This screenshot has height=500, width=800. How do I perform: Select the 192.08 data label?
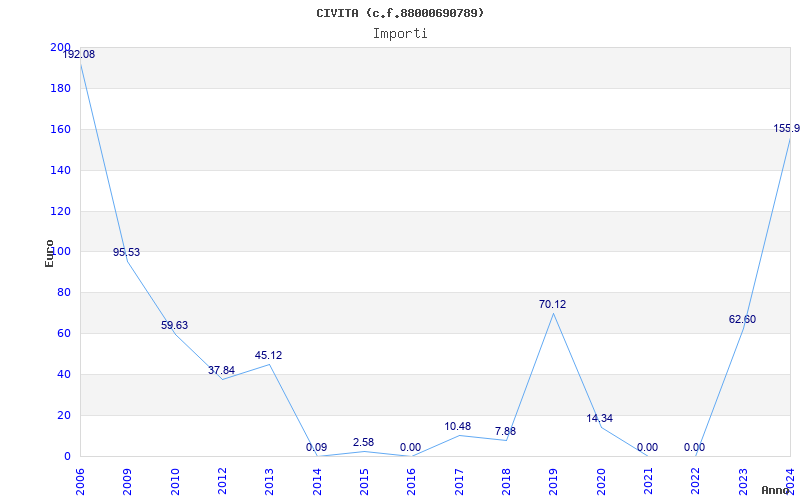79,55
